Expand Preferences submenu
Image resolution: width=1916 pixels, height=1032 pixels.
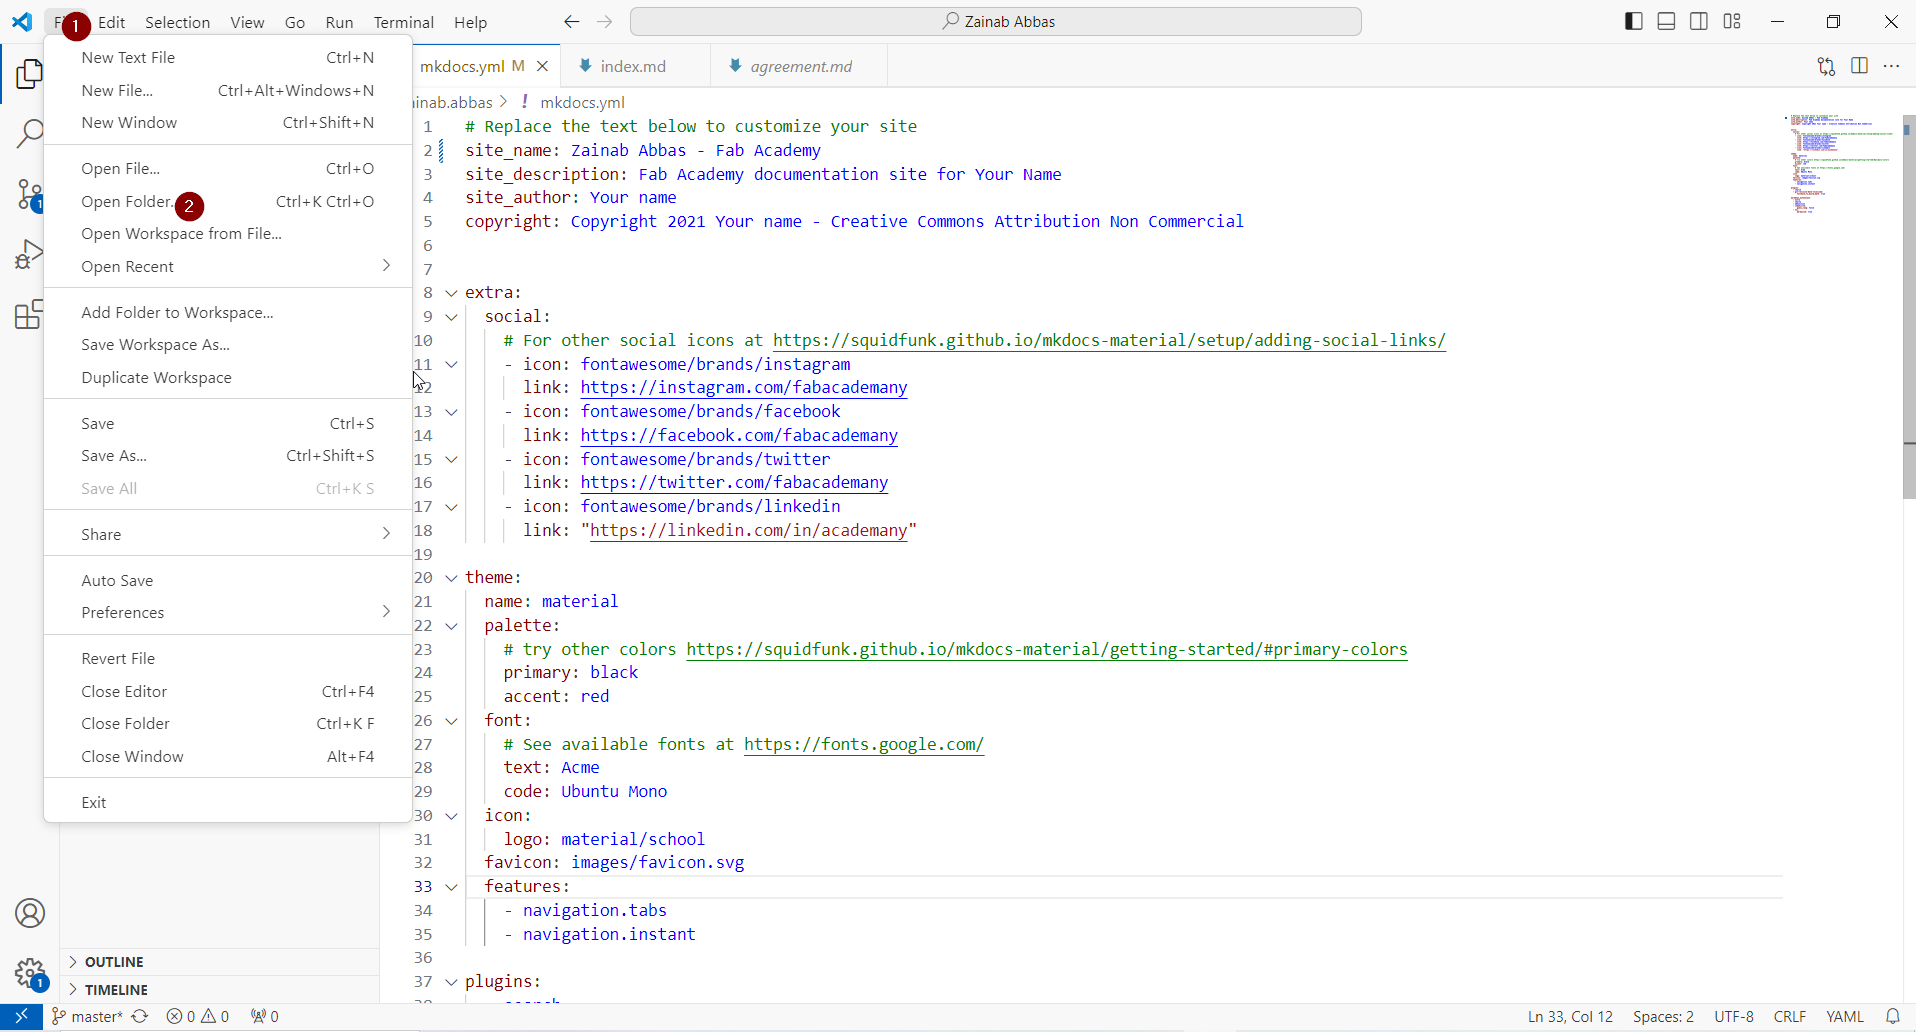tap(228, 612)
